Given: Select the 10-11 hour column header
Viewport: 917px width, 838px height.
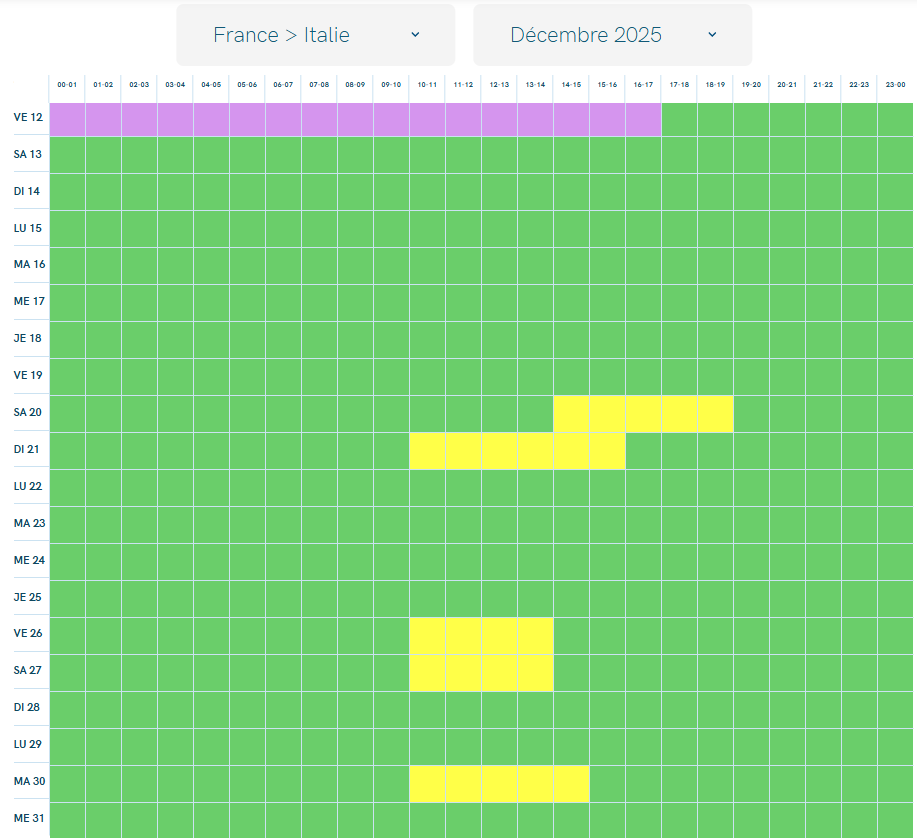Looking at the screenshot, I should (x=427, y=86).
